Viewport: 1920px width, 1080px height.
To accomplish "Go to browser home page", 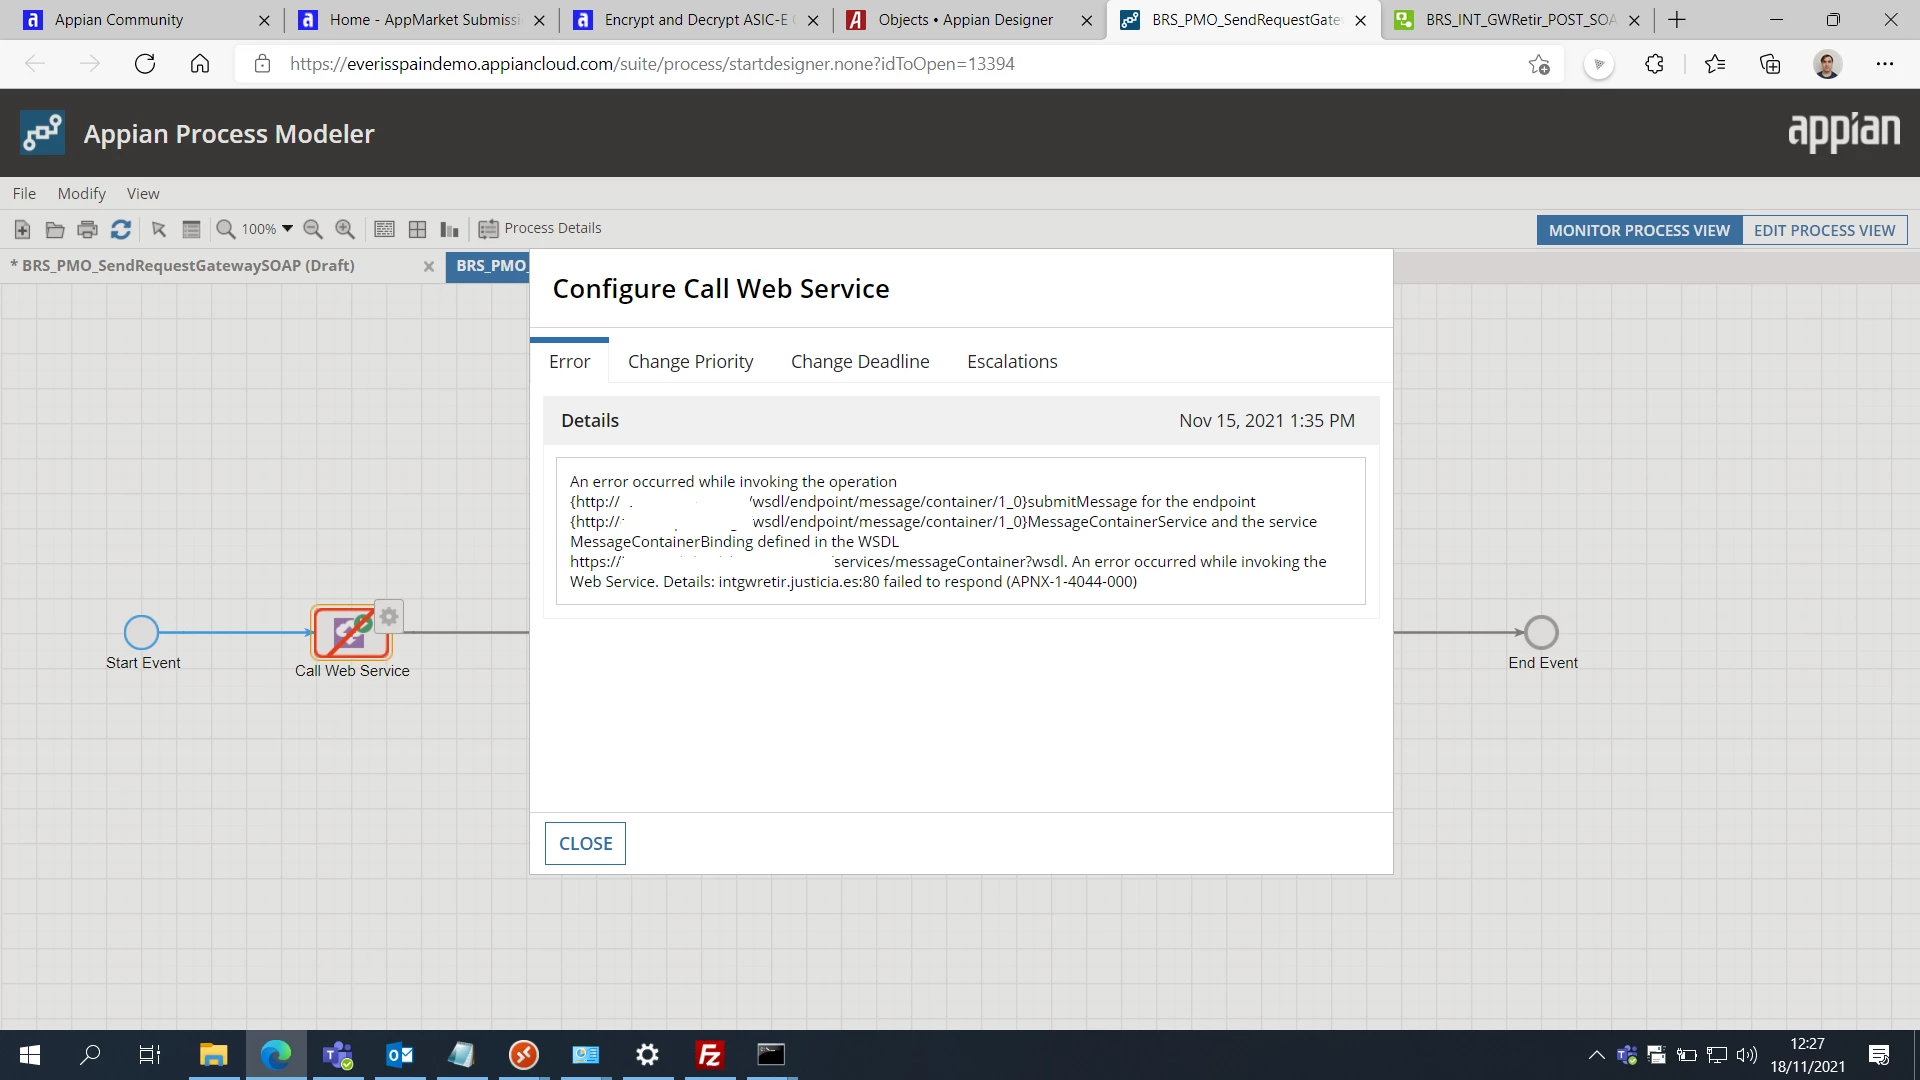I will tap(200, 64).
